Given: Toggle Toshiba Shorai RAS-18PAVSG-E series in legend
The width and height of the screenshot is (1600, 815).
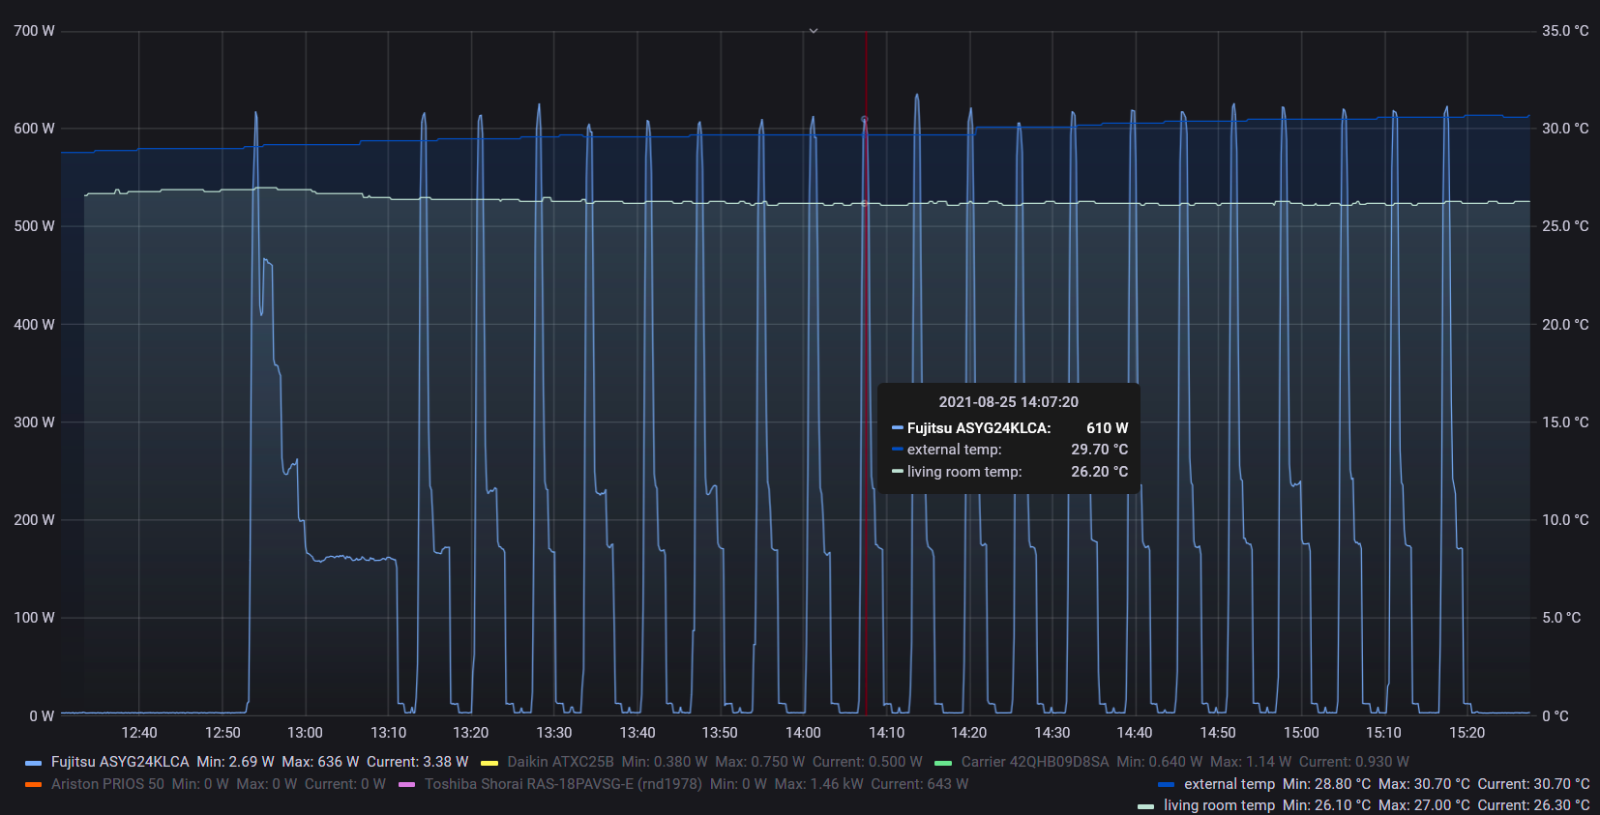Looking at the screenshot, I should click(x=563, y=784).
